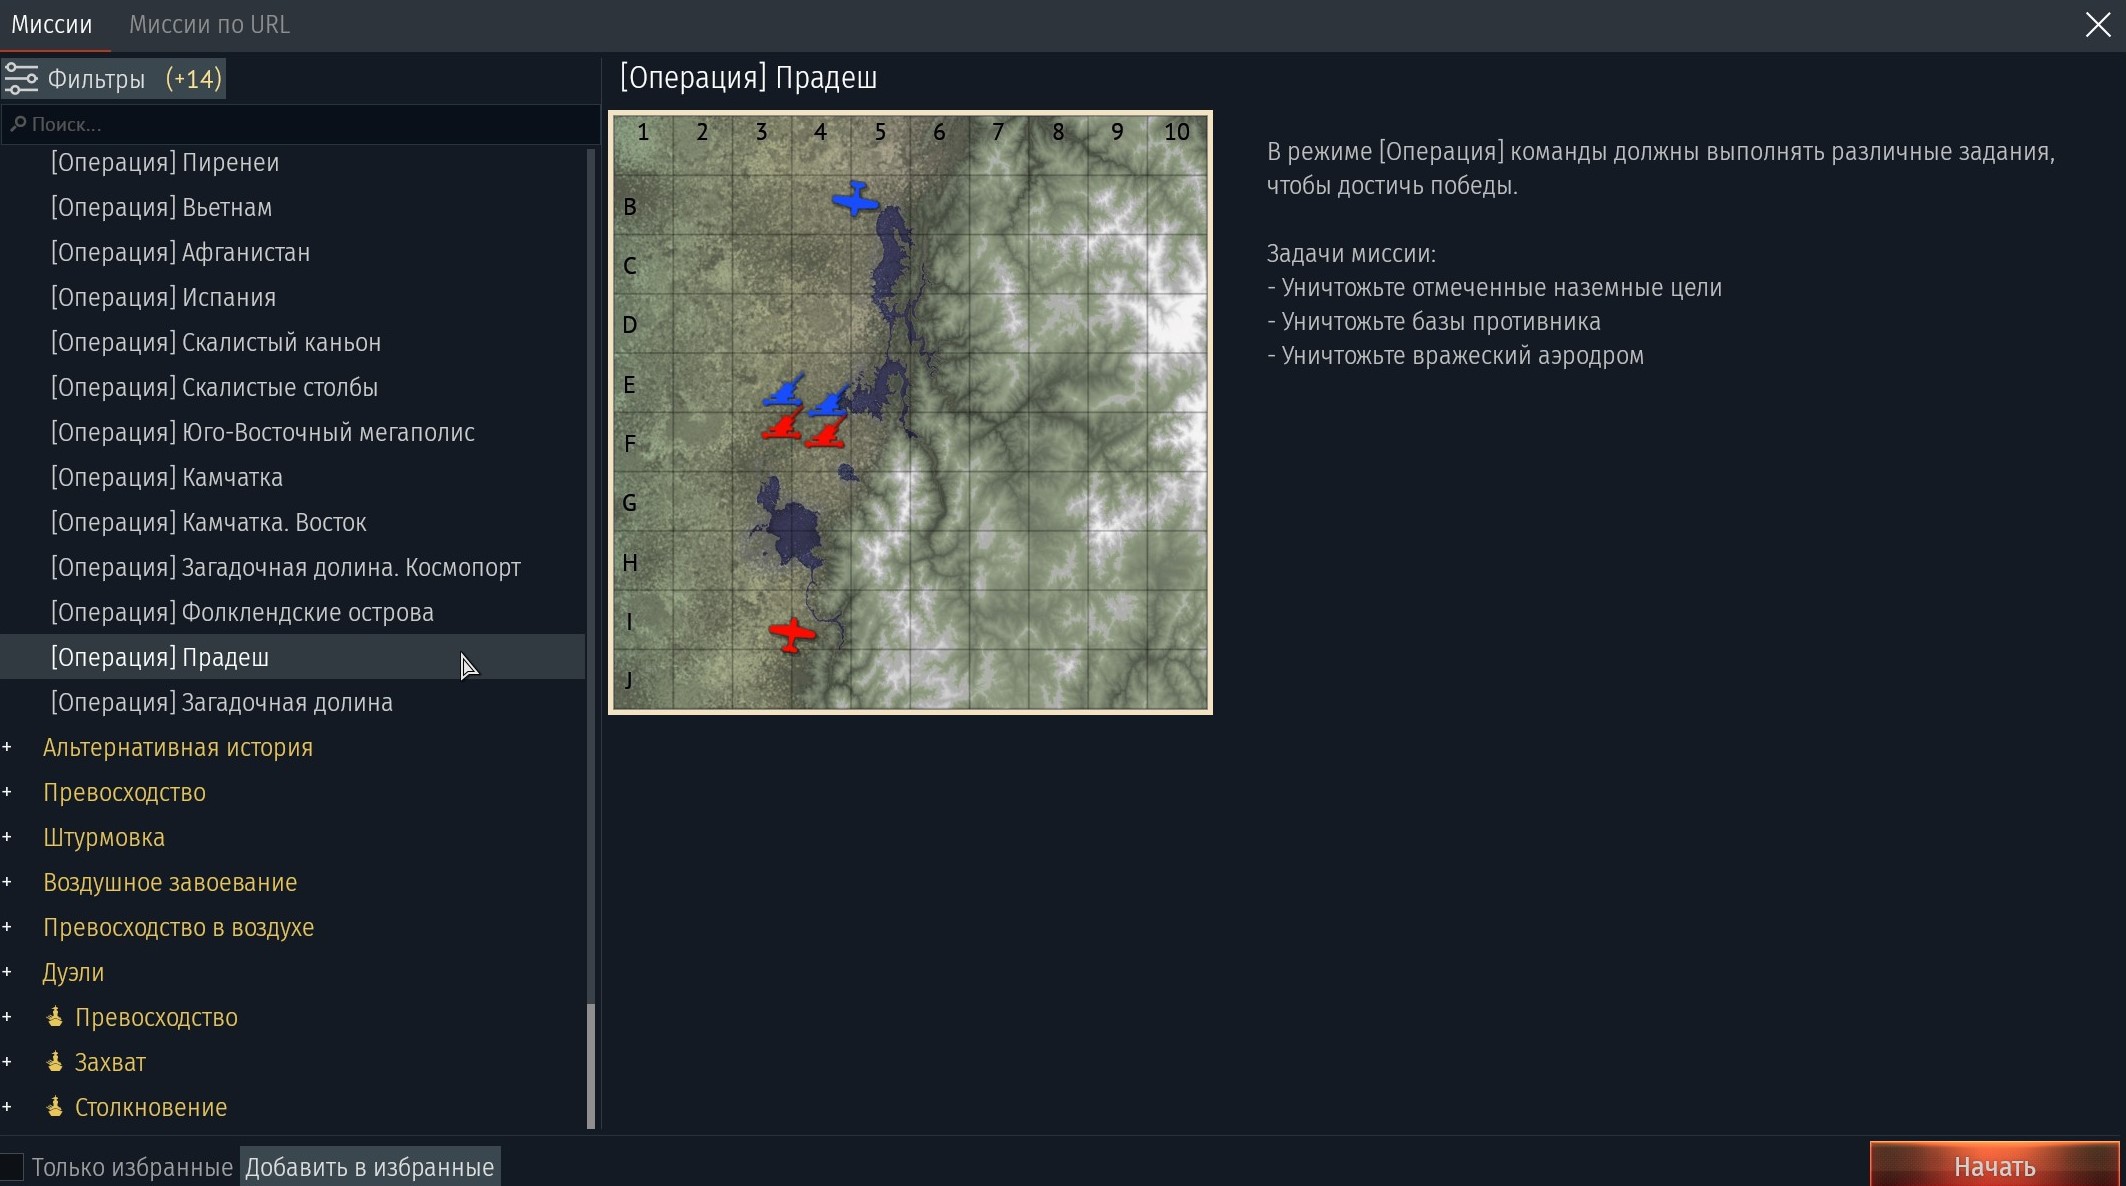Click the Filters sliders icon

[21, 78]
